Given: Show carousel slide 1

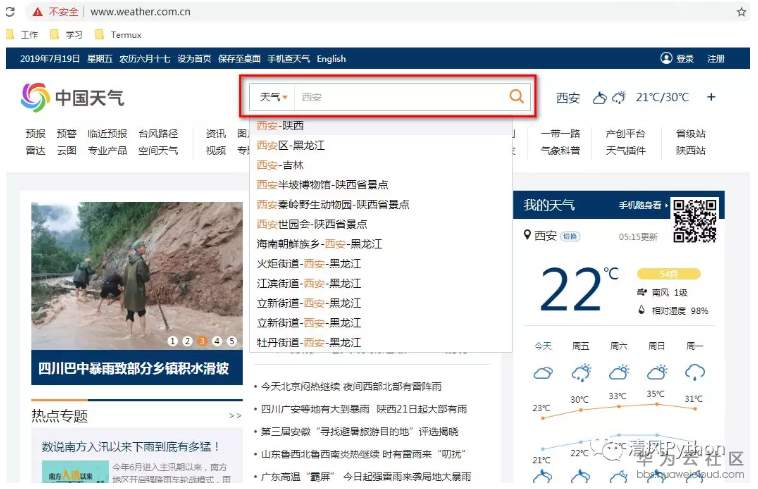Looking at the screenshot, I should [x=173, y=341].
